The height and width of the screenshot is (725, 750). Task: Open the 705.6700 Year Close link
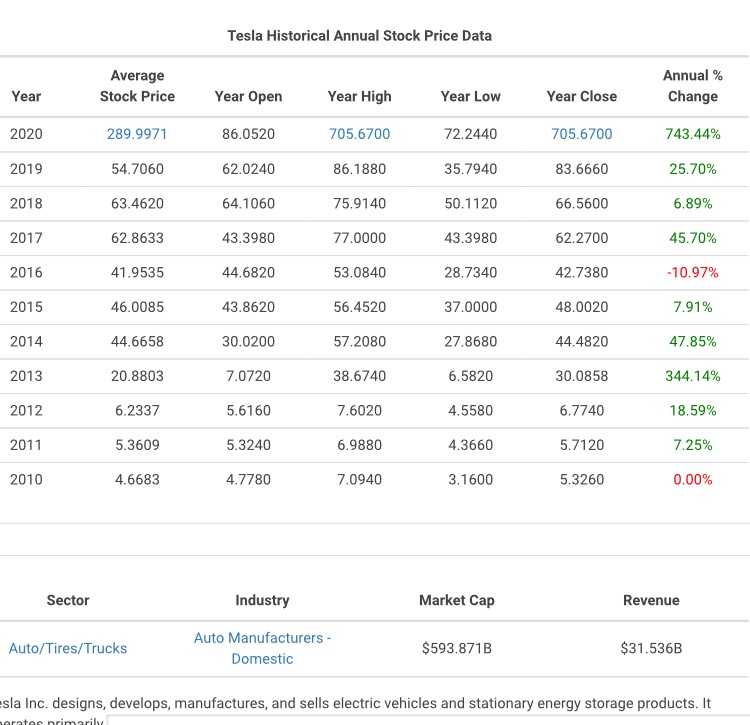point(582,134)
